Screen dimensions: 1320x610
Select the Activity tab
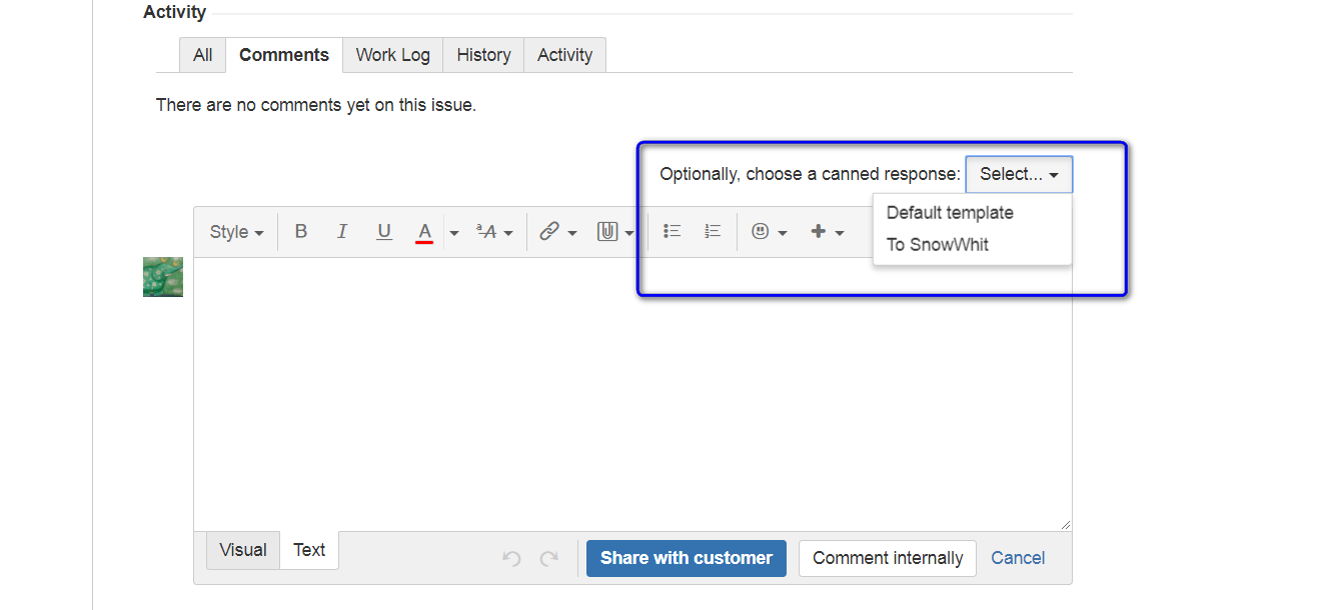coord(565,55)
